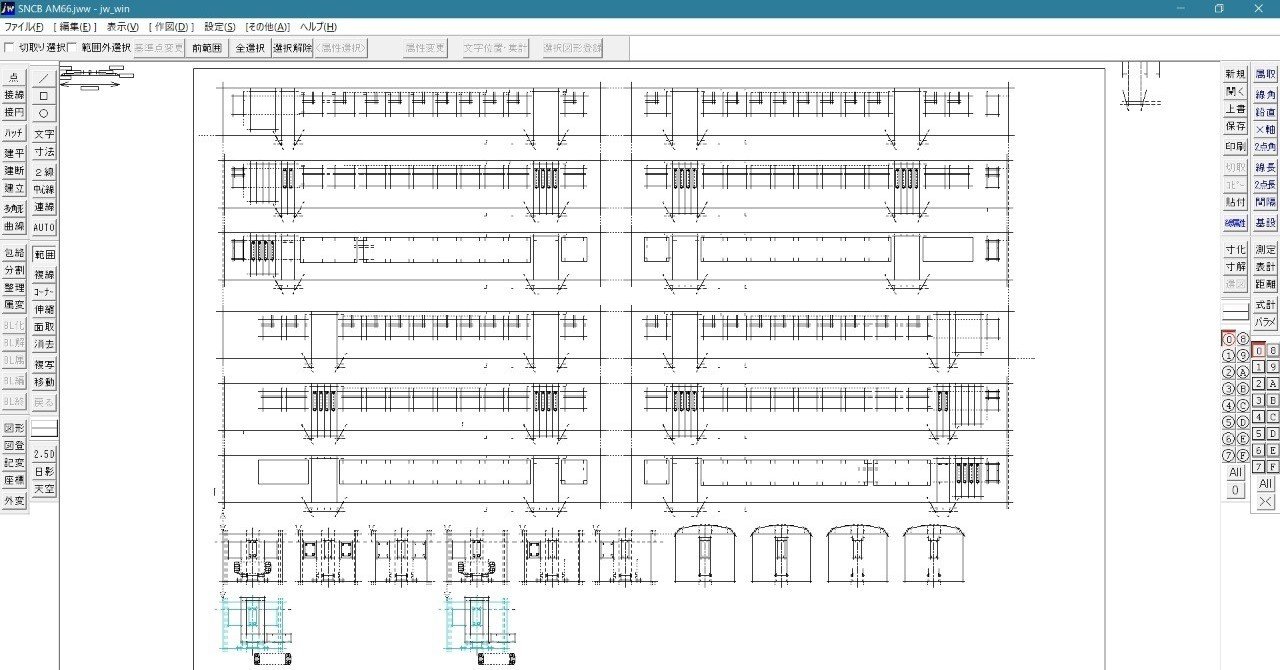Viewport: 1280px width, 670px height.
Task: Open the ヘルプ(H) menu
Action: [x=318, y=26]
